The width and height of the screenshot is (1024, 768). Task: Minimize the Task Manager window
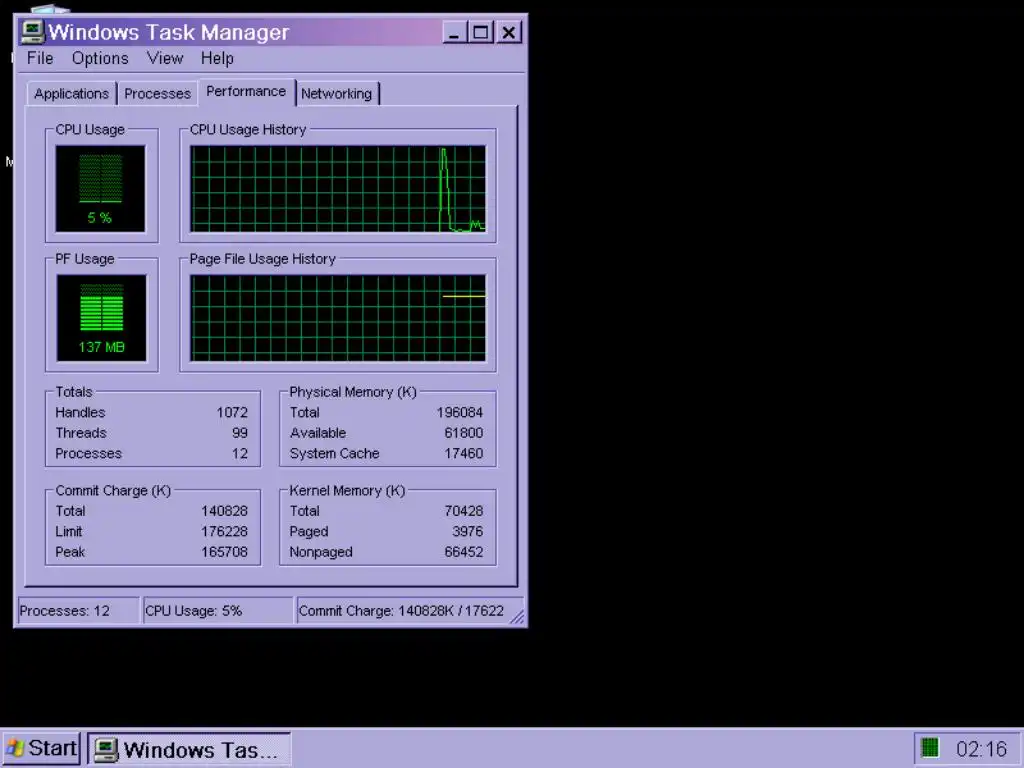tap(455, 32)
